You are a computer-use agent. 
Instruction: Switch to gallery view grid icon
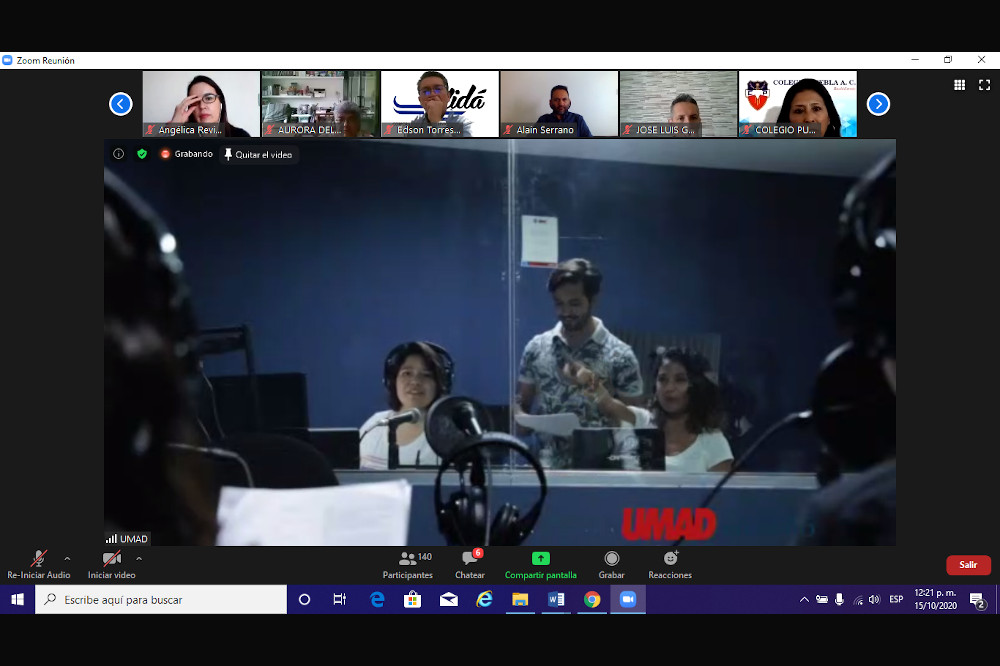959,86
